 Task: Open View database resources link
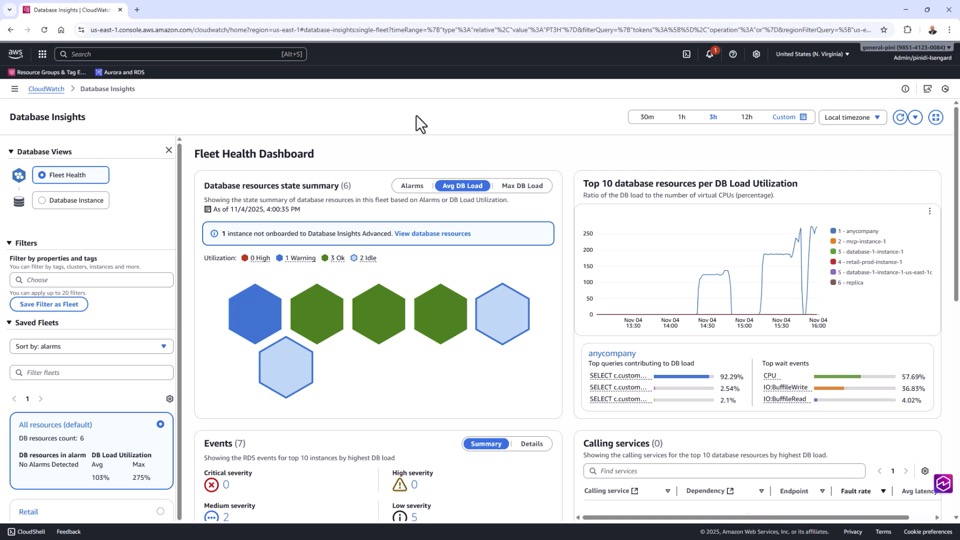click(432, 233)
